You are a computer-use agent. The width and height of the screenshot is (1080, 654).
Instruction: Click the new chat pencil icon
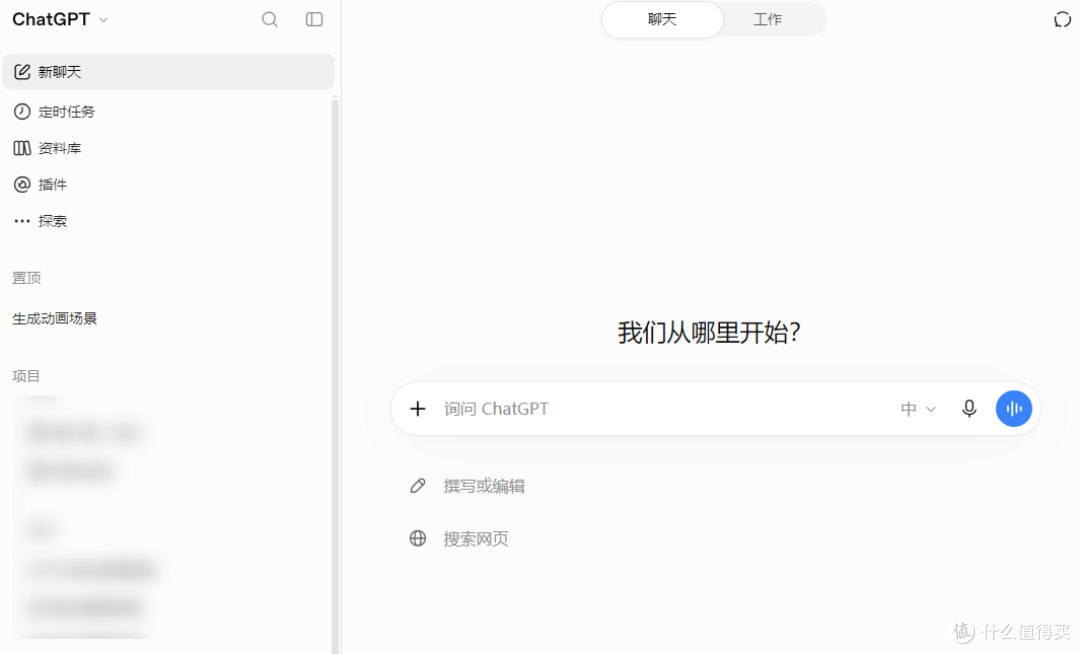click(x=22, y=72)
